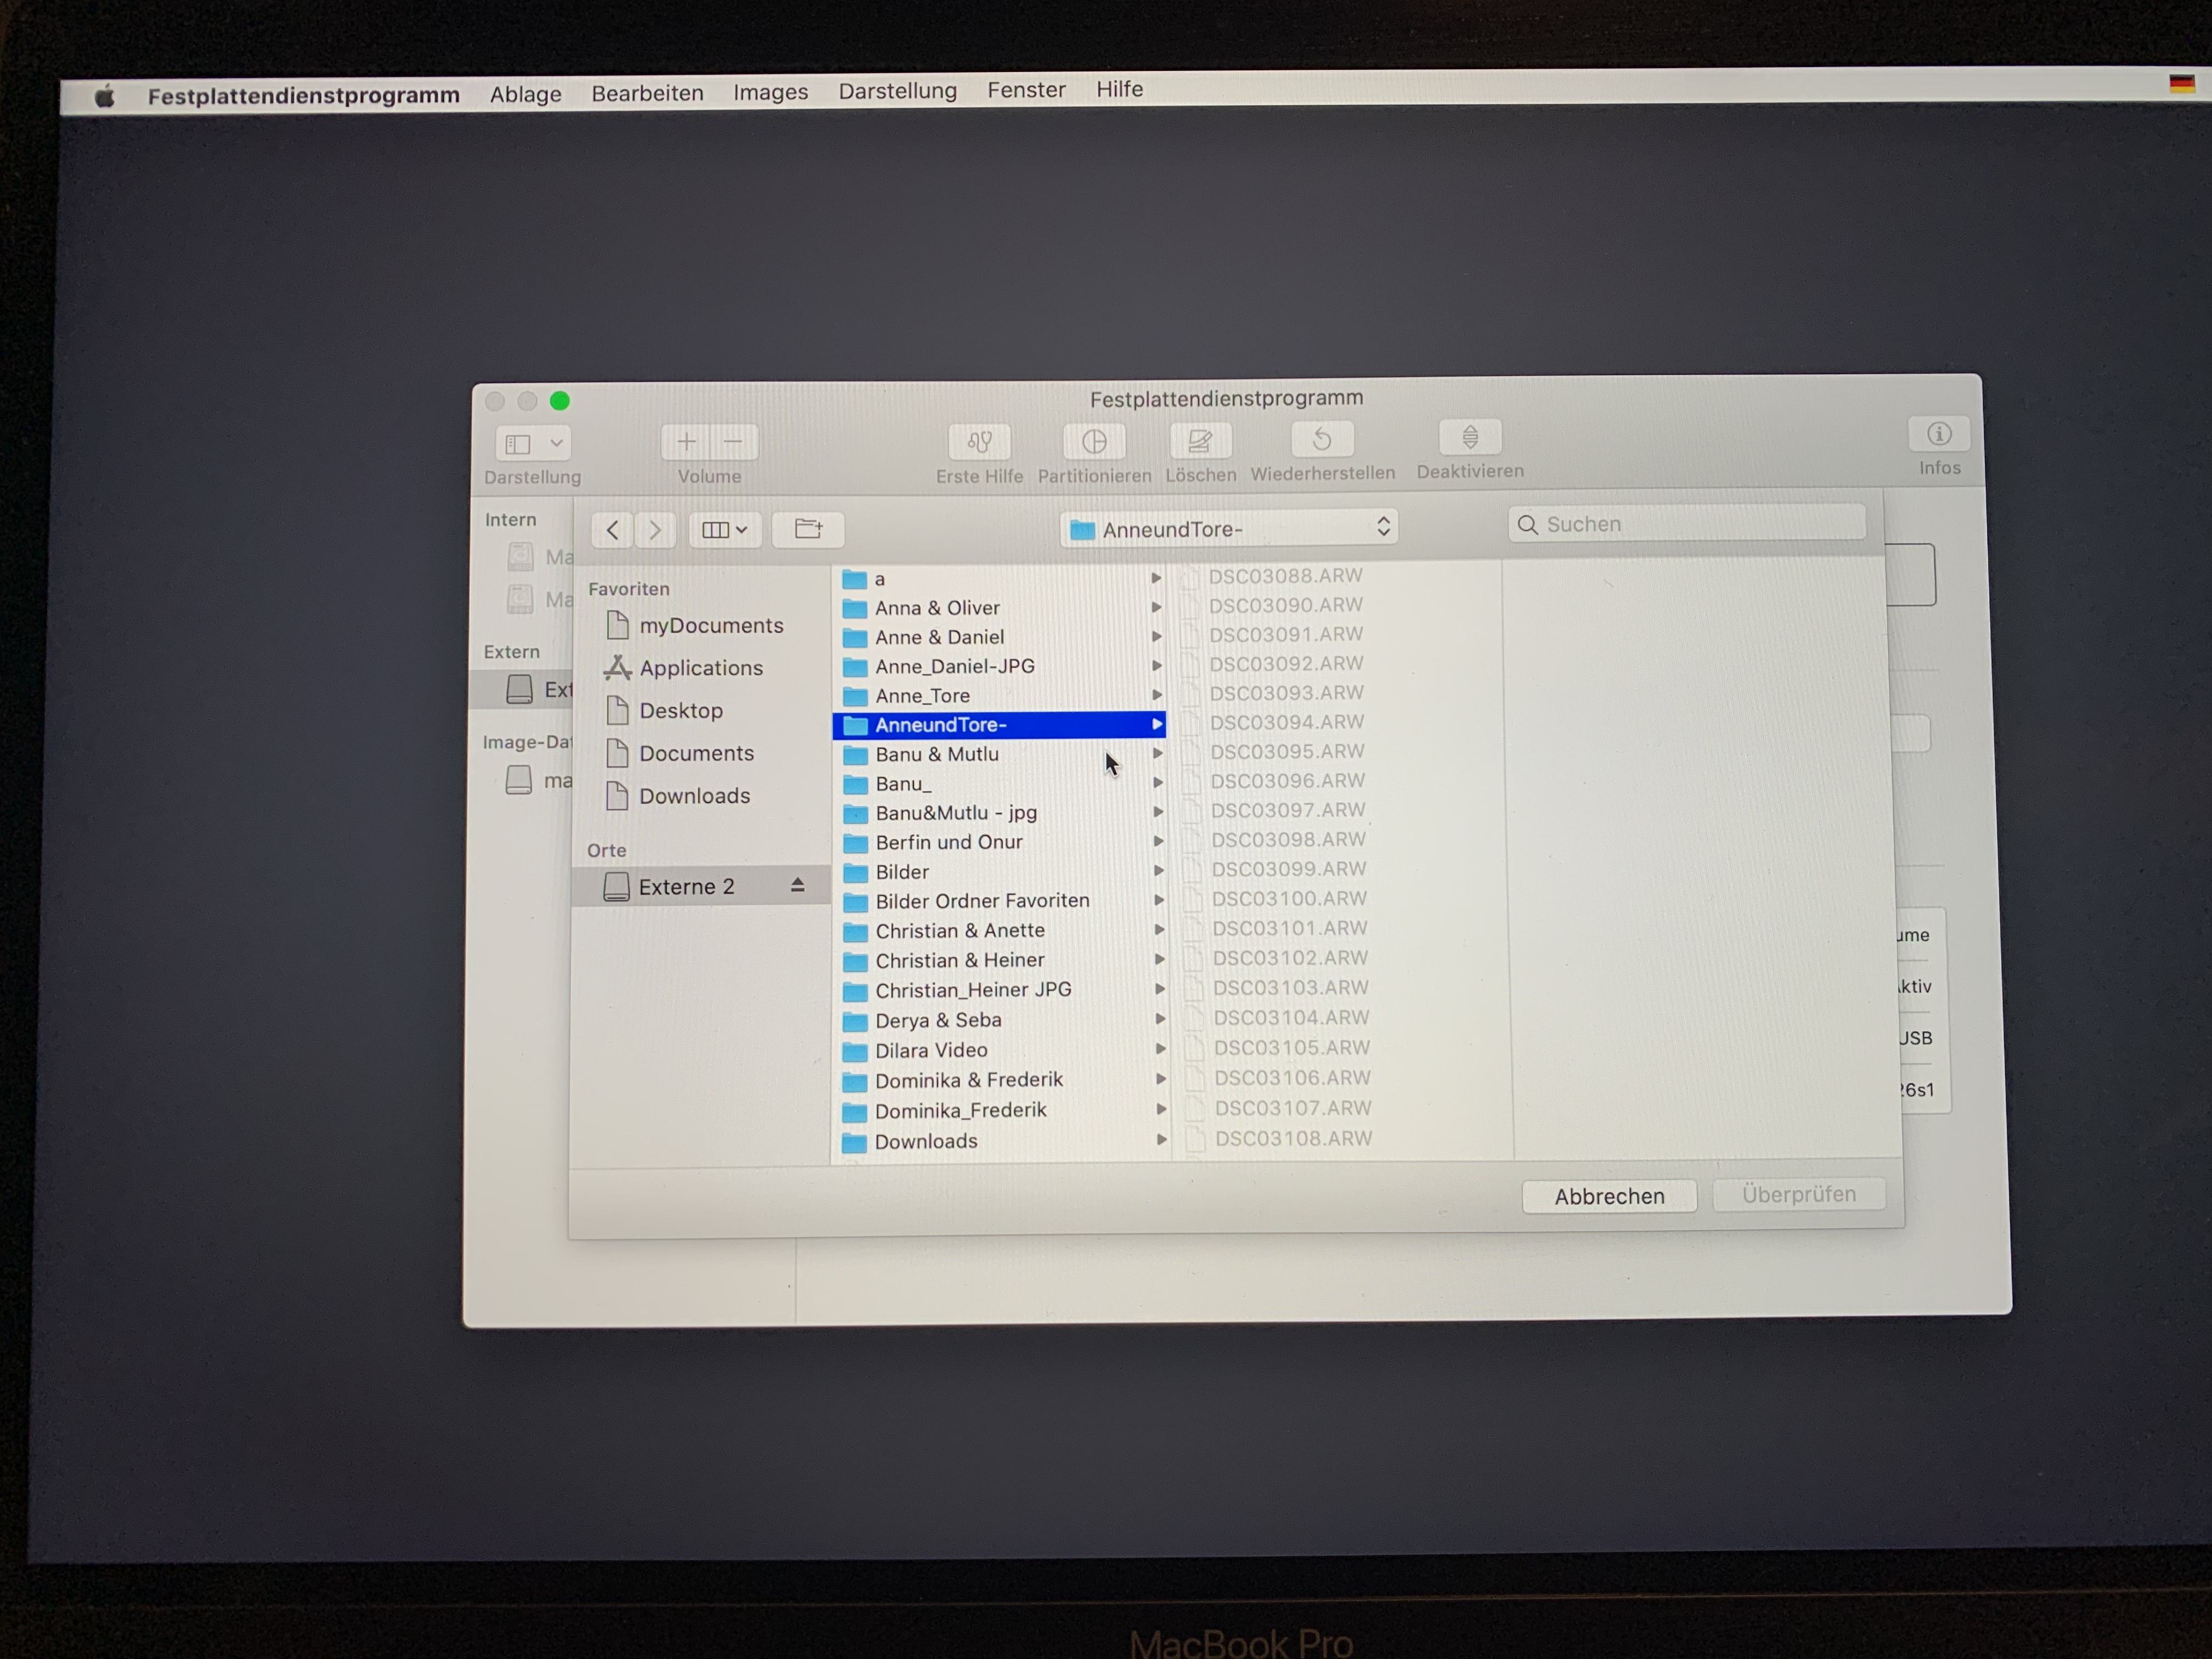Expand the Christian & Anette folder arrow
Viewport: 2212px width, 1659px height.
(1159, 930)
